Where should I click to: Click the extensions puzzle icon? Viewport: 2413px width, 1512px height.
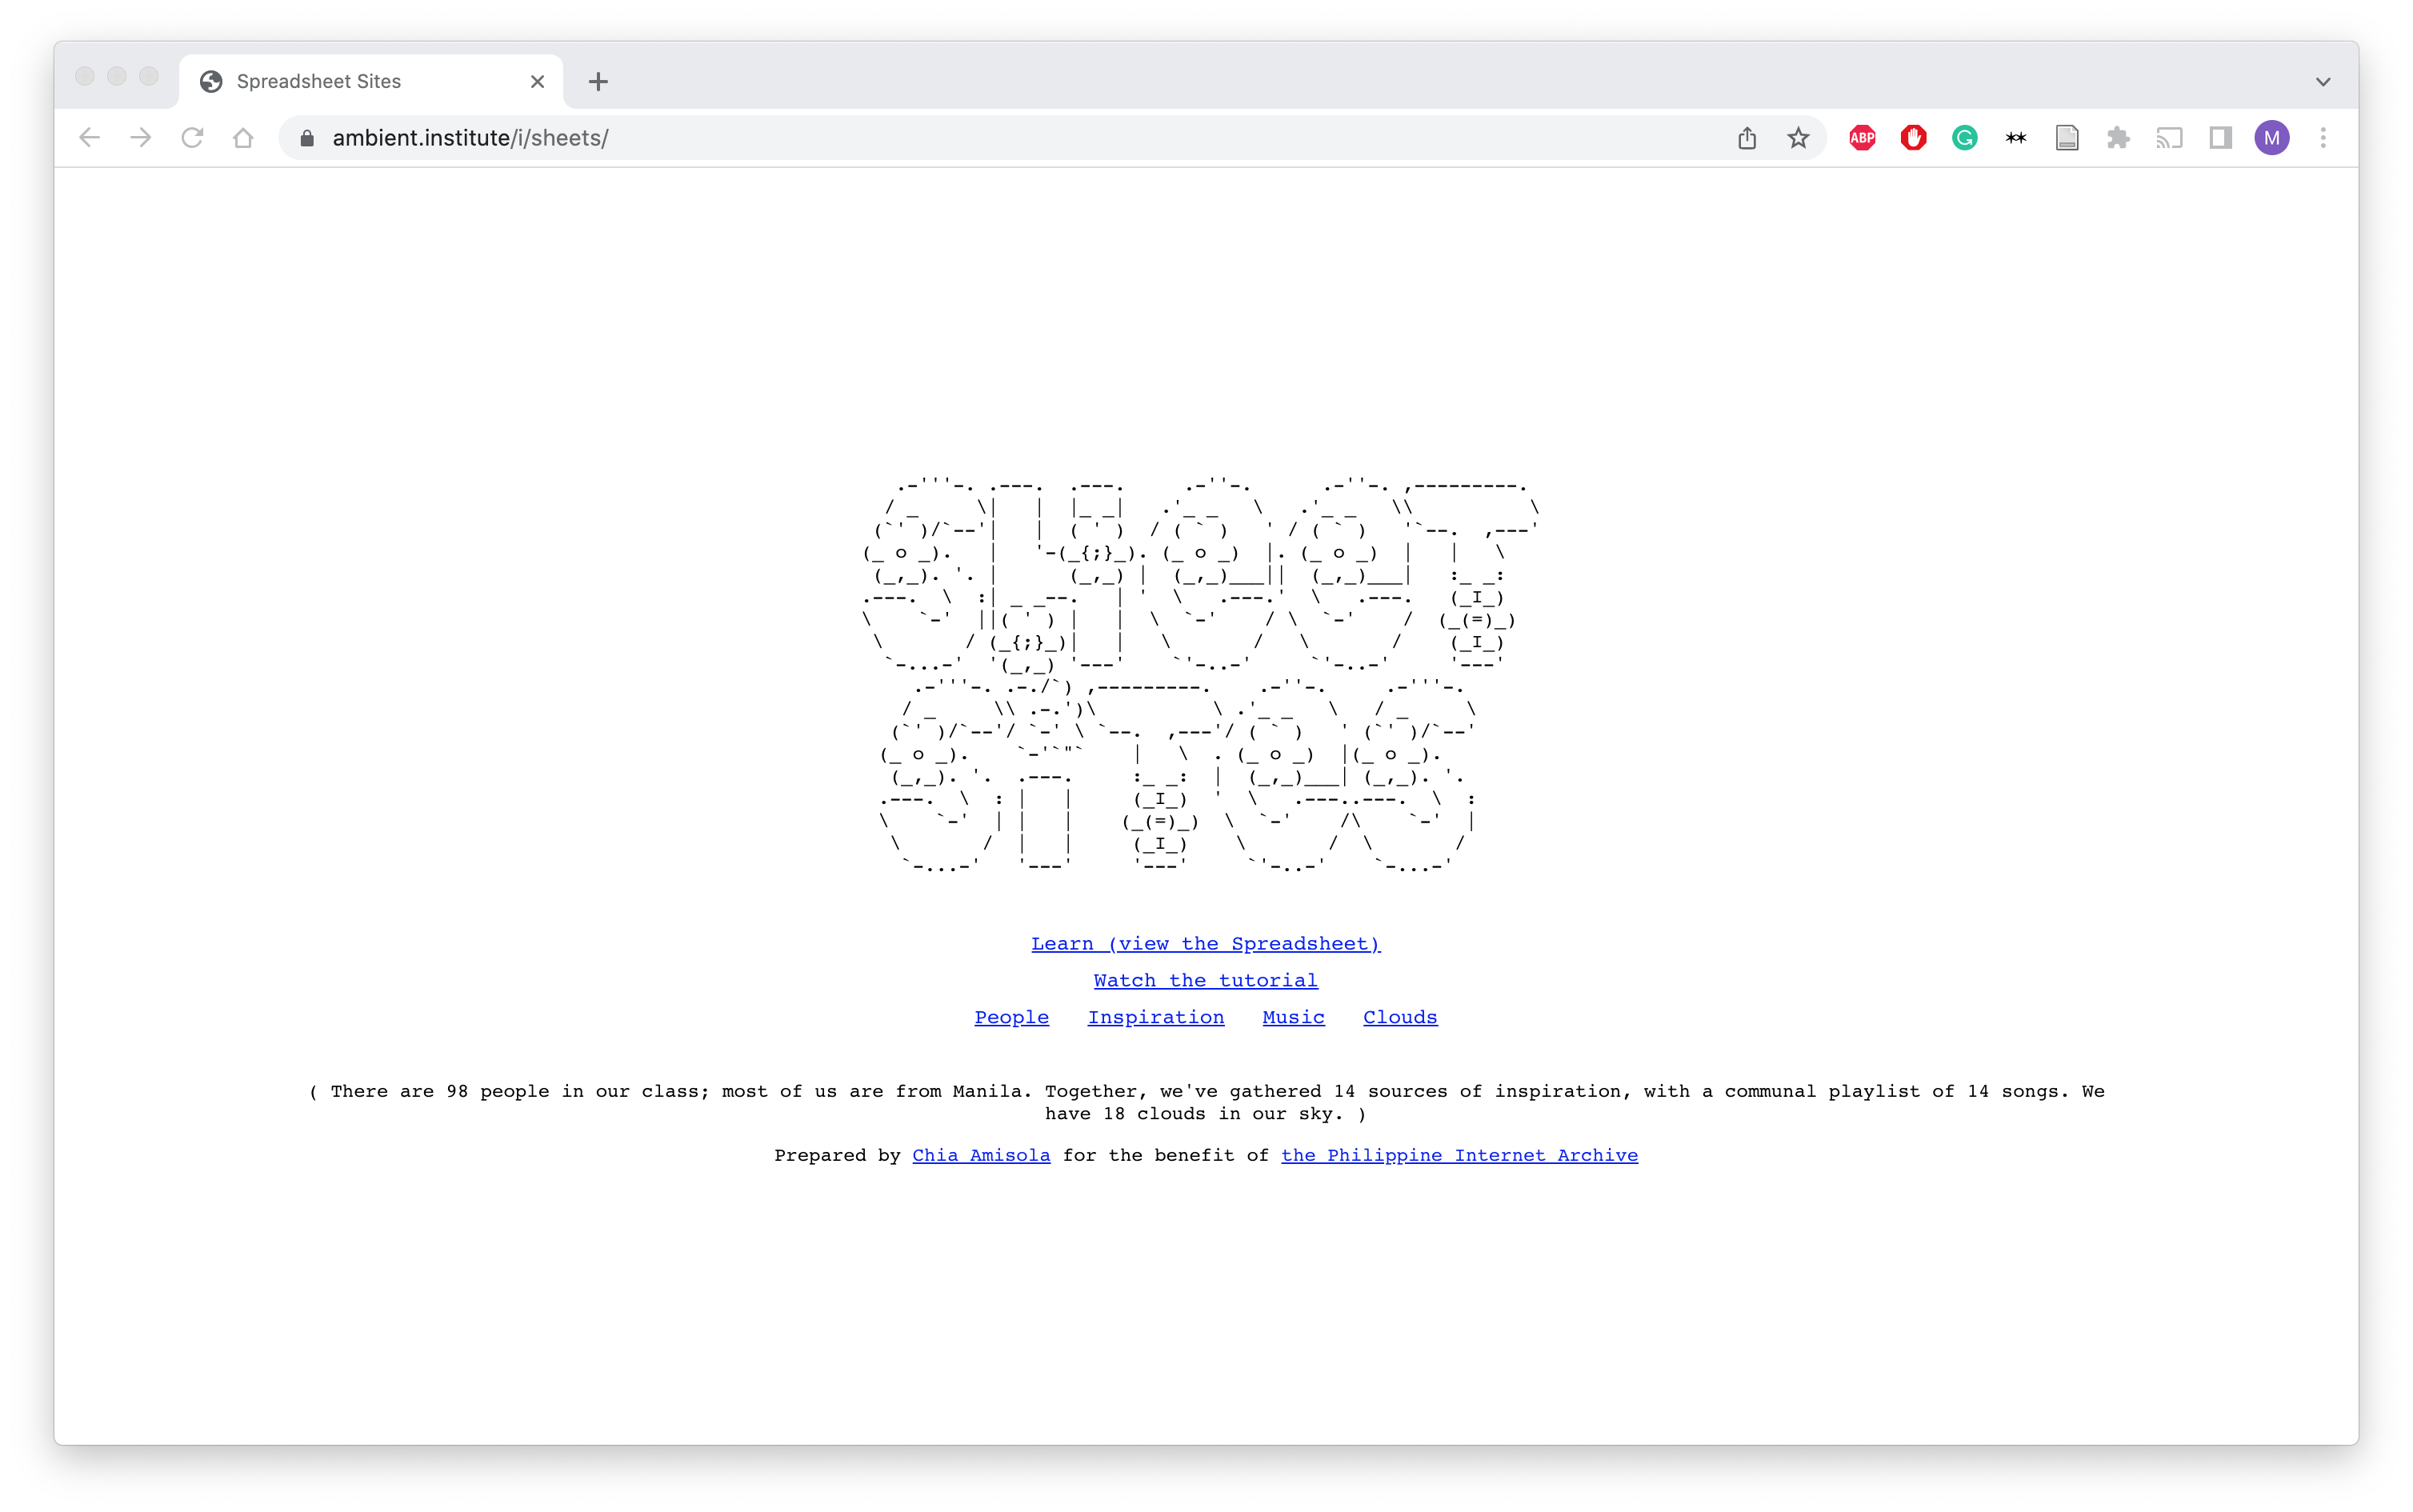click(2119, 138)
